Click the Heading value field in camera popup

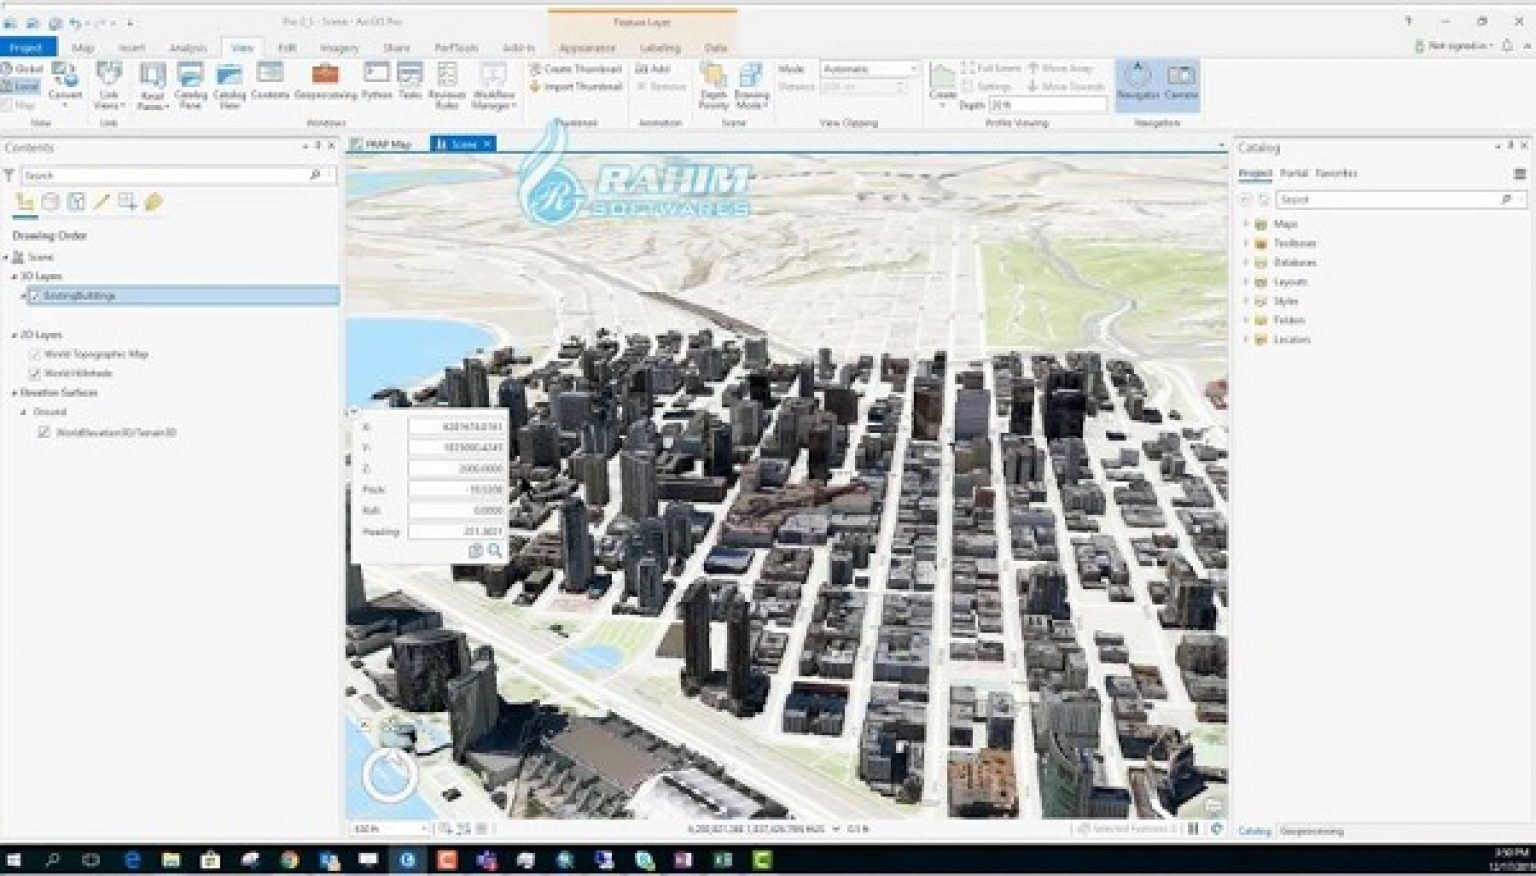(455, 531)
